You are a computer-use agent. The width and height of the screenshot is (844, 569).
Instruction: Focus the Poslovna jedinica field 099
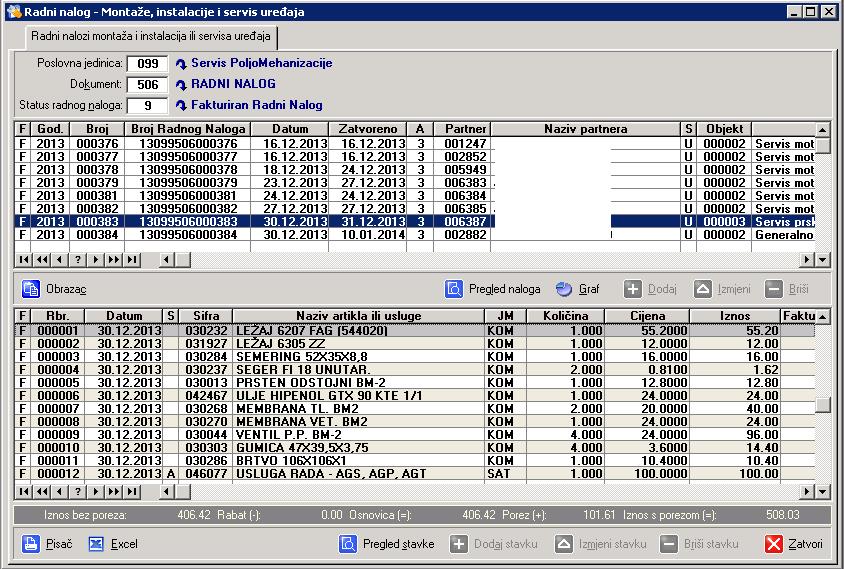click(147, 64)
